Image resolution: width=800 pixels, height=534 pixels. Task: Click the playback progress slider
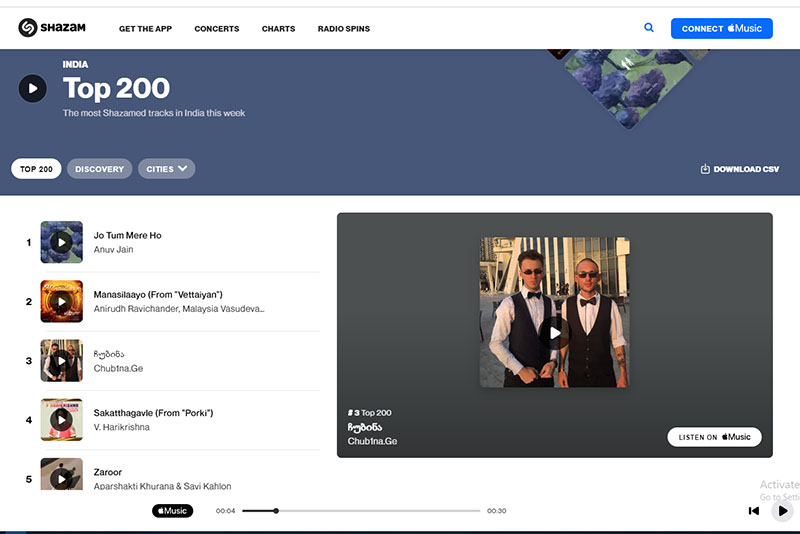coord(360,511)
